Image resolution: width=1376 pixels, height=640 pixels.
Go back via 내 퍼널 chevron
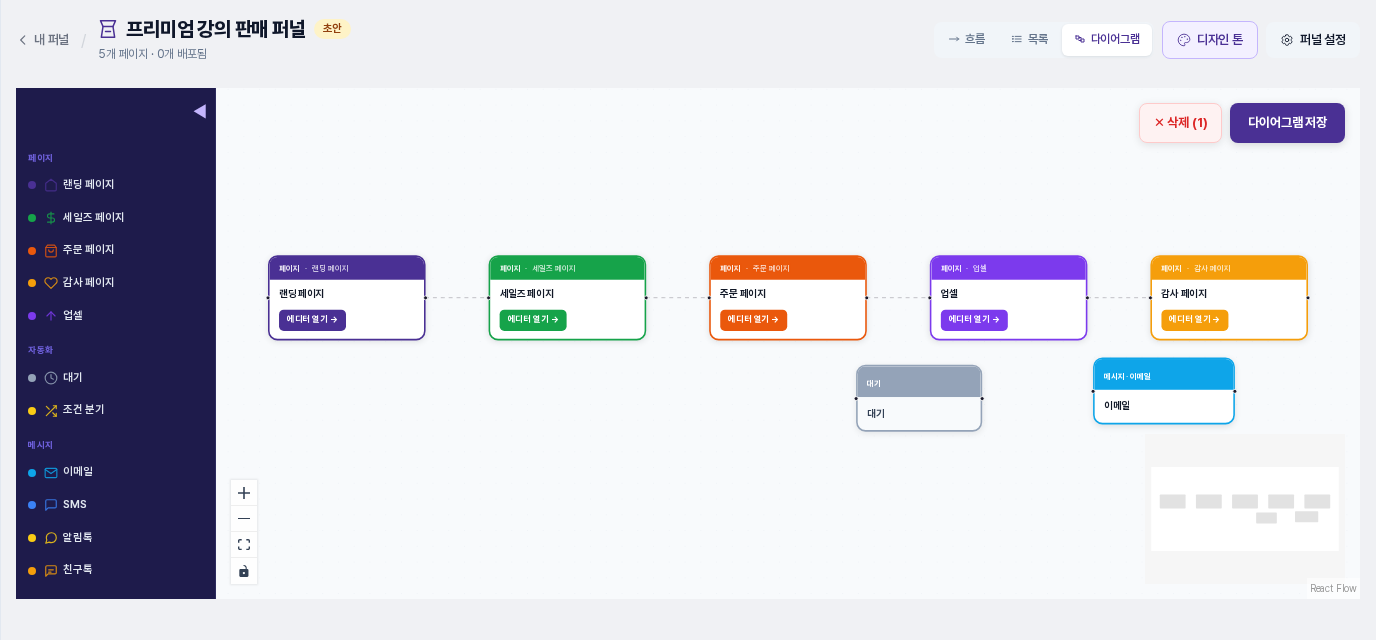click(x=23, y=40)
